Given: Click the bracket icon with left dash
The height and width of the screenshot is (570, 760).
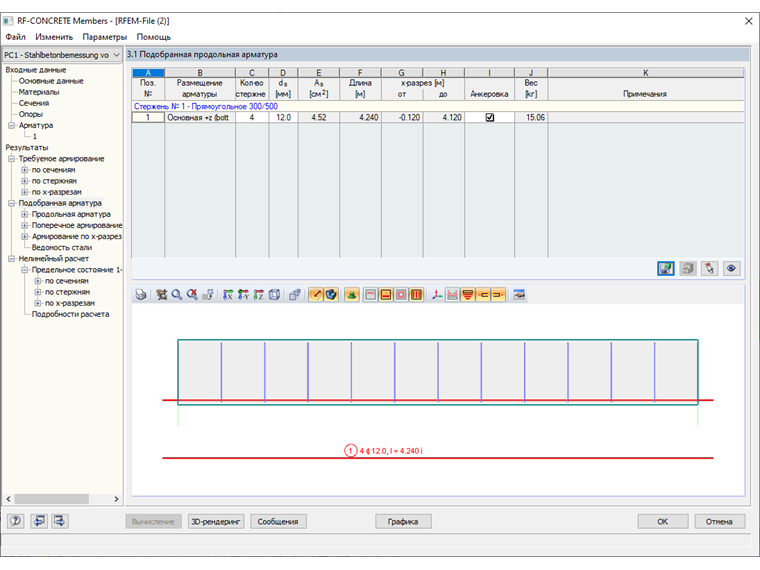Looking at the screenshot, I should click(483, 295).
